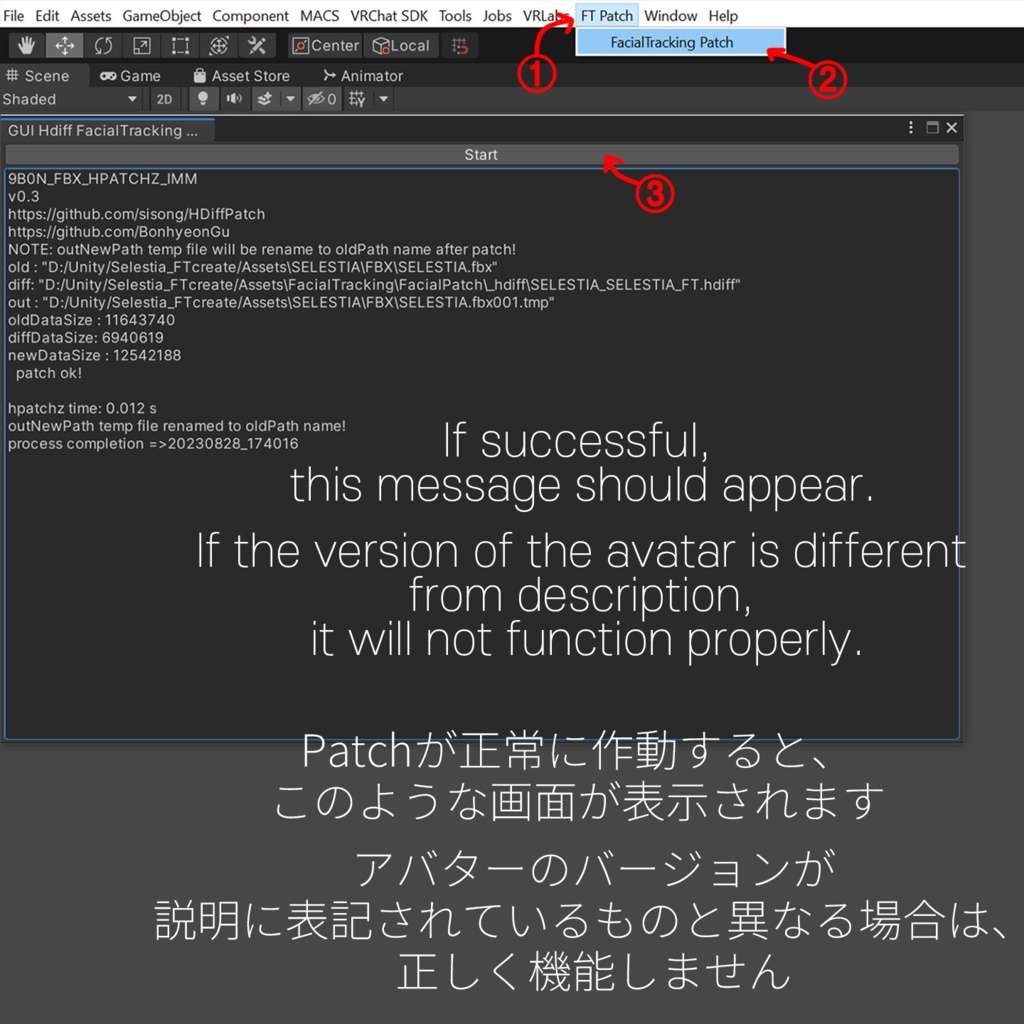
Task: Open the Shaded draw mode dropdown
Action: pos(70,98)
